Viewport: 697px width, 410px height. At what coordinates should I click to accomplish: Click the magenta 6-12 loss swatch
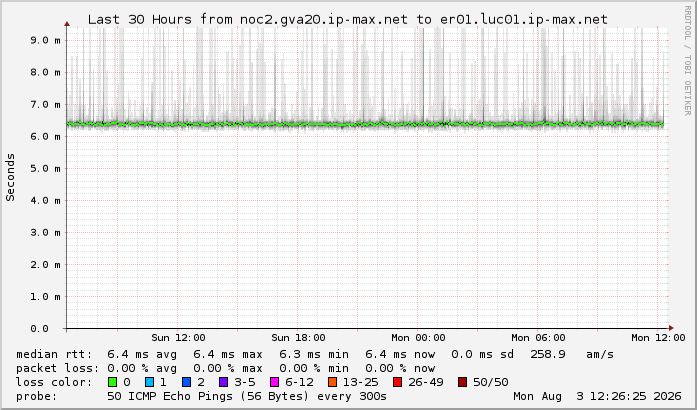(275, 382)
